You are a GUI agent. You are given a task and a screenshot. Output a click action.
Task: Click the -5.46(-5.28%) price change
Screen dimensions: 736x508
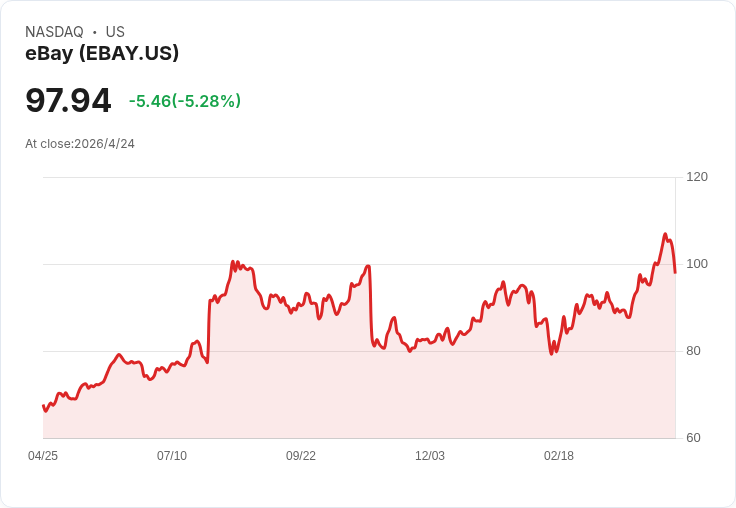point(185,101)
